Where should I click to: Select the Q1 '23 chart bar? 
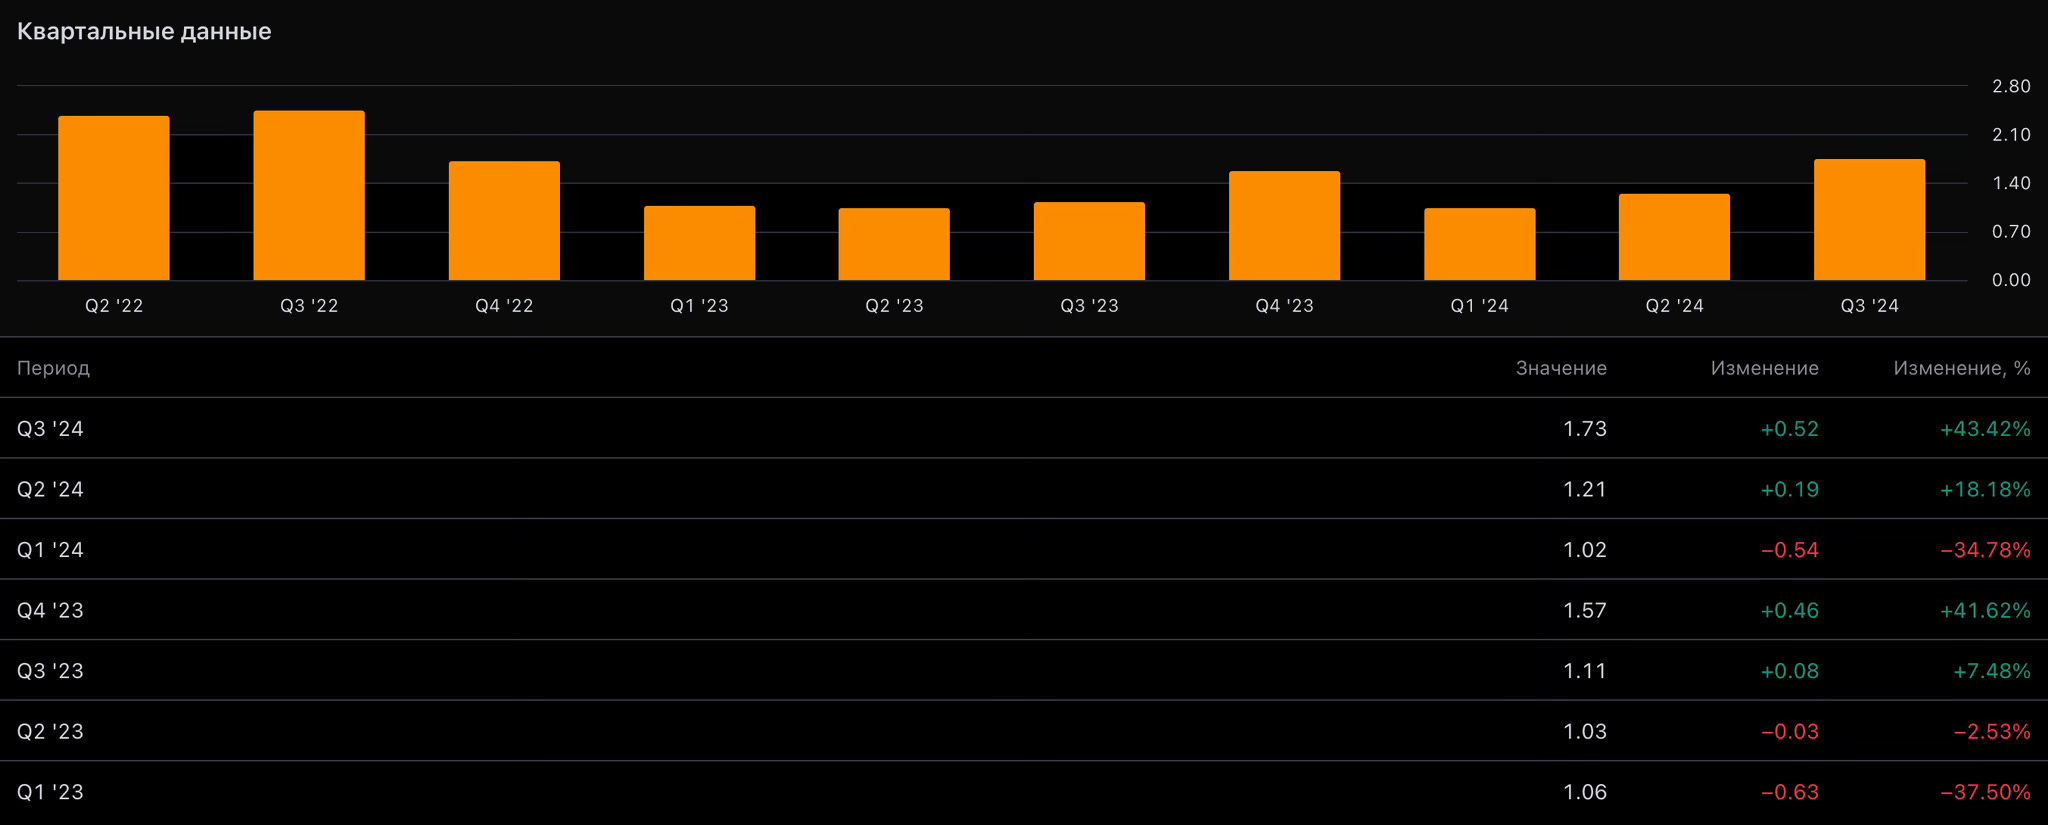coord(699,243)
